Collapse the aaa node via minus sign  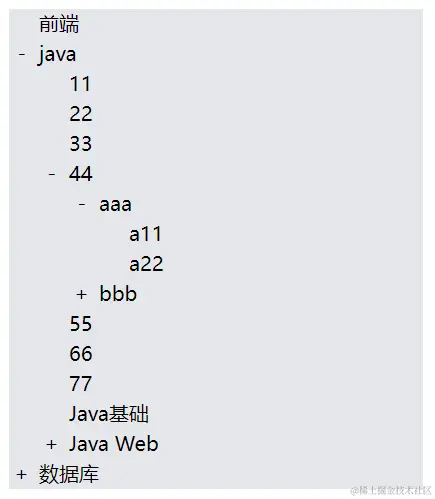(x=82, y=204)
